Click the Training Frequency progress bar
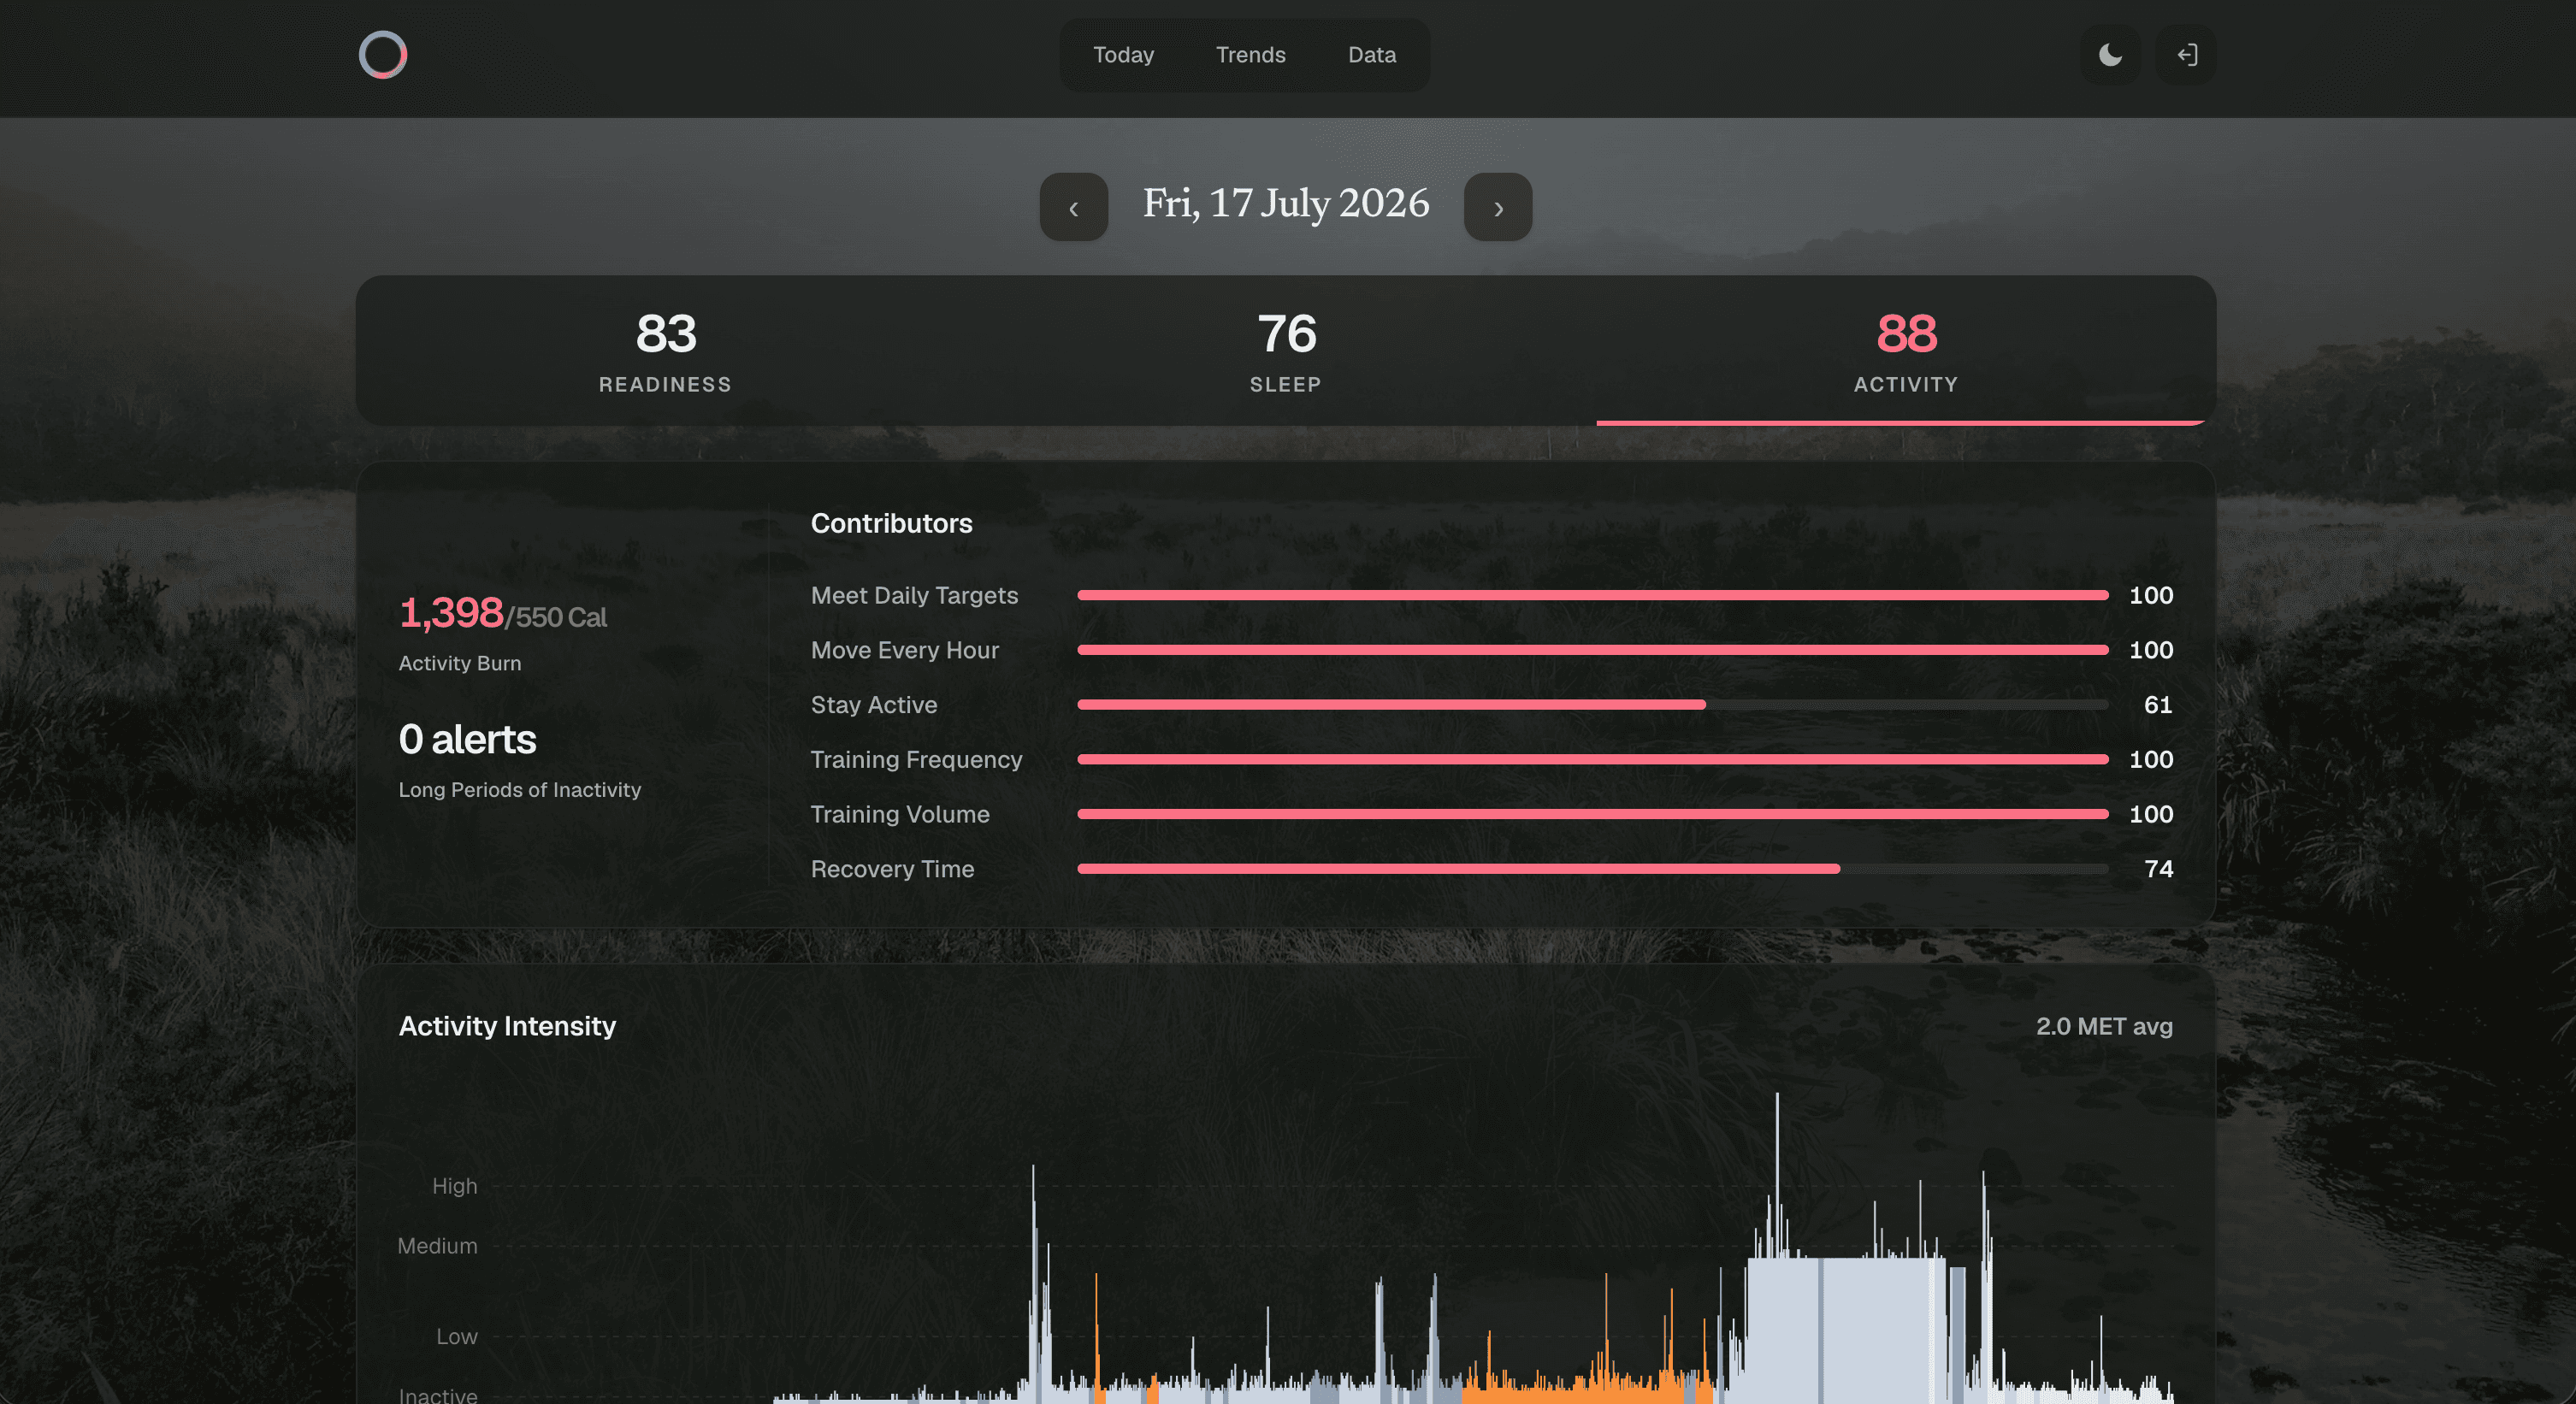 1593,759
